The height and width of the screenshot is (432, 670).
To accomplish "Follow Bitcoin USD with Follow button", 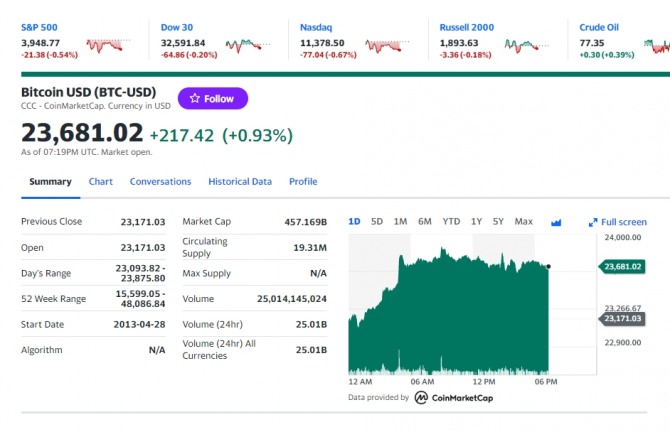I will (x=213, y=98).
